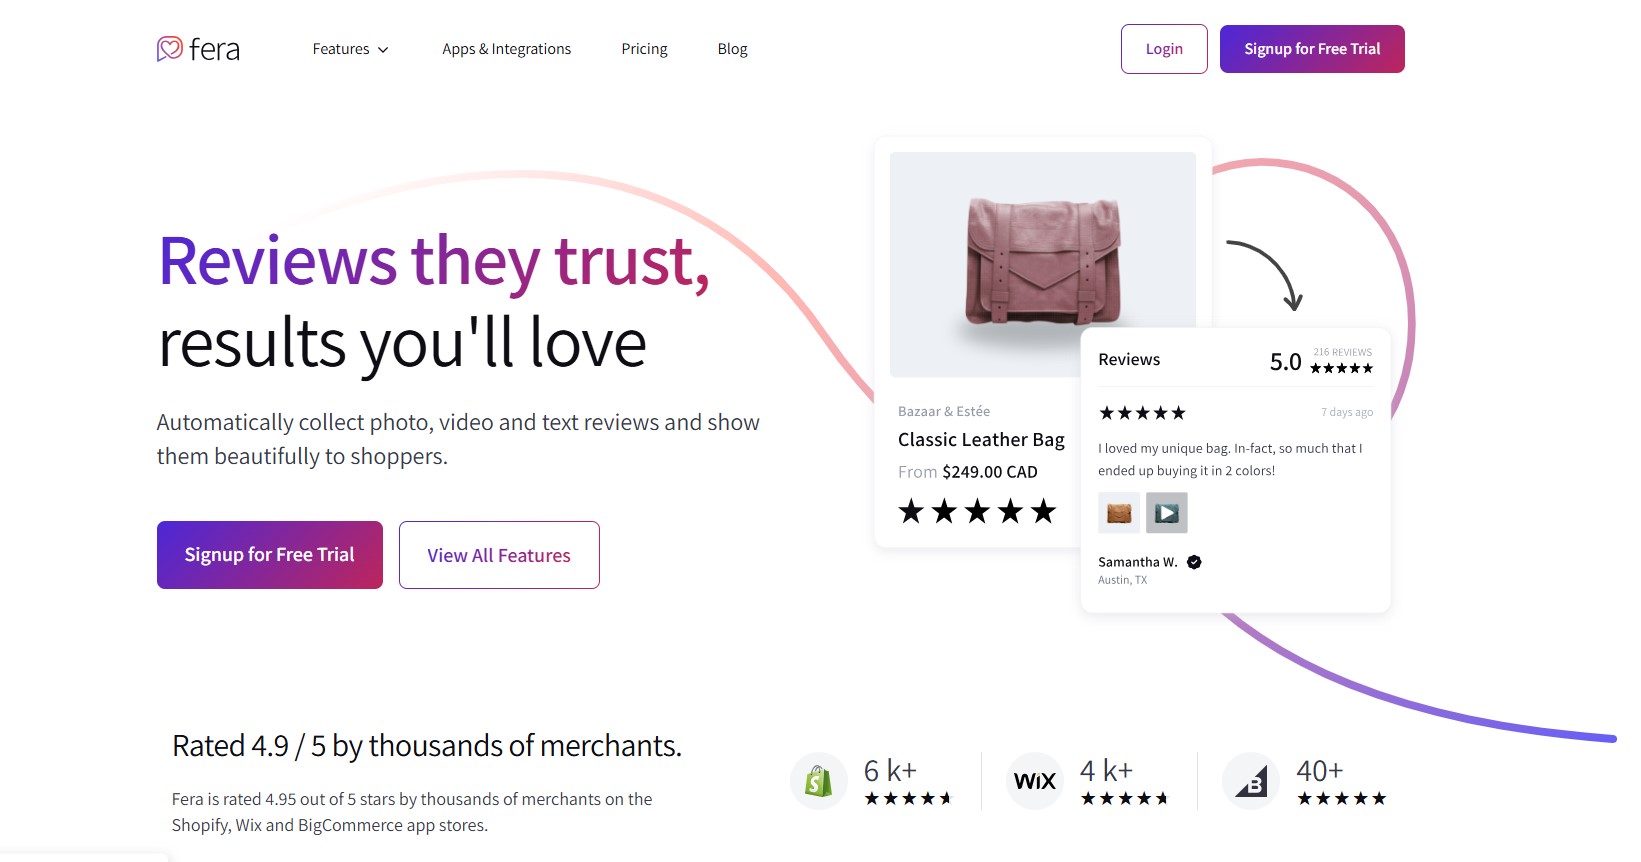Open the Blog link
Image resolution: width=1641 pixels, height=862 pixels.
(x=732, y=49)
